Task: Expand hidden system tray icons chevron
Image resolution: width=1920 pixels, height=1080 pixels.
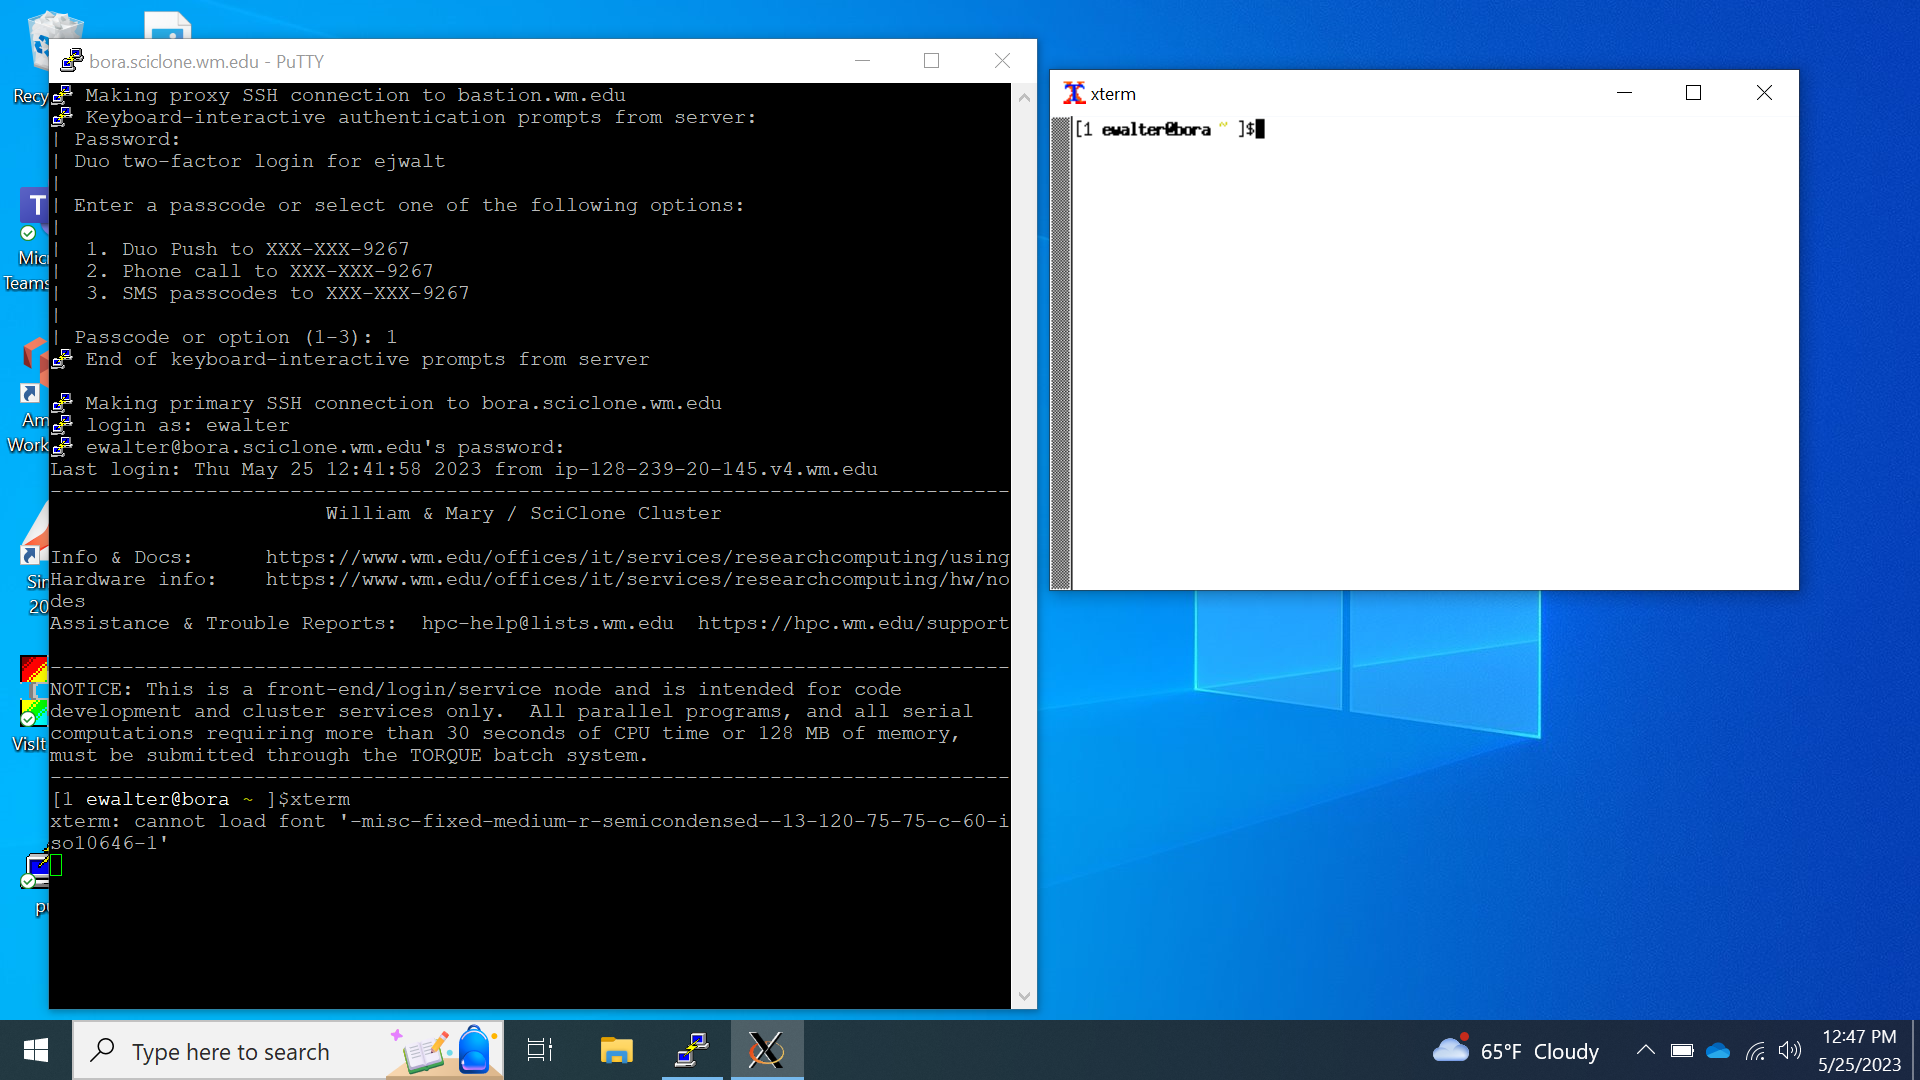Action: (1645, 1051)
